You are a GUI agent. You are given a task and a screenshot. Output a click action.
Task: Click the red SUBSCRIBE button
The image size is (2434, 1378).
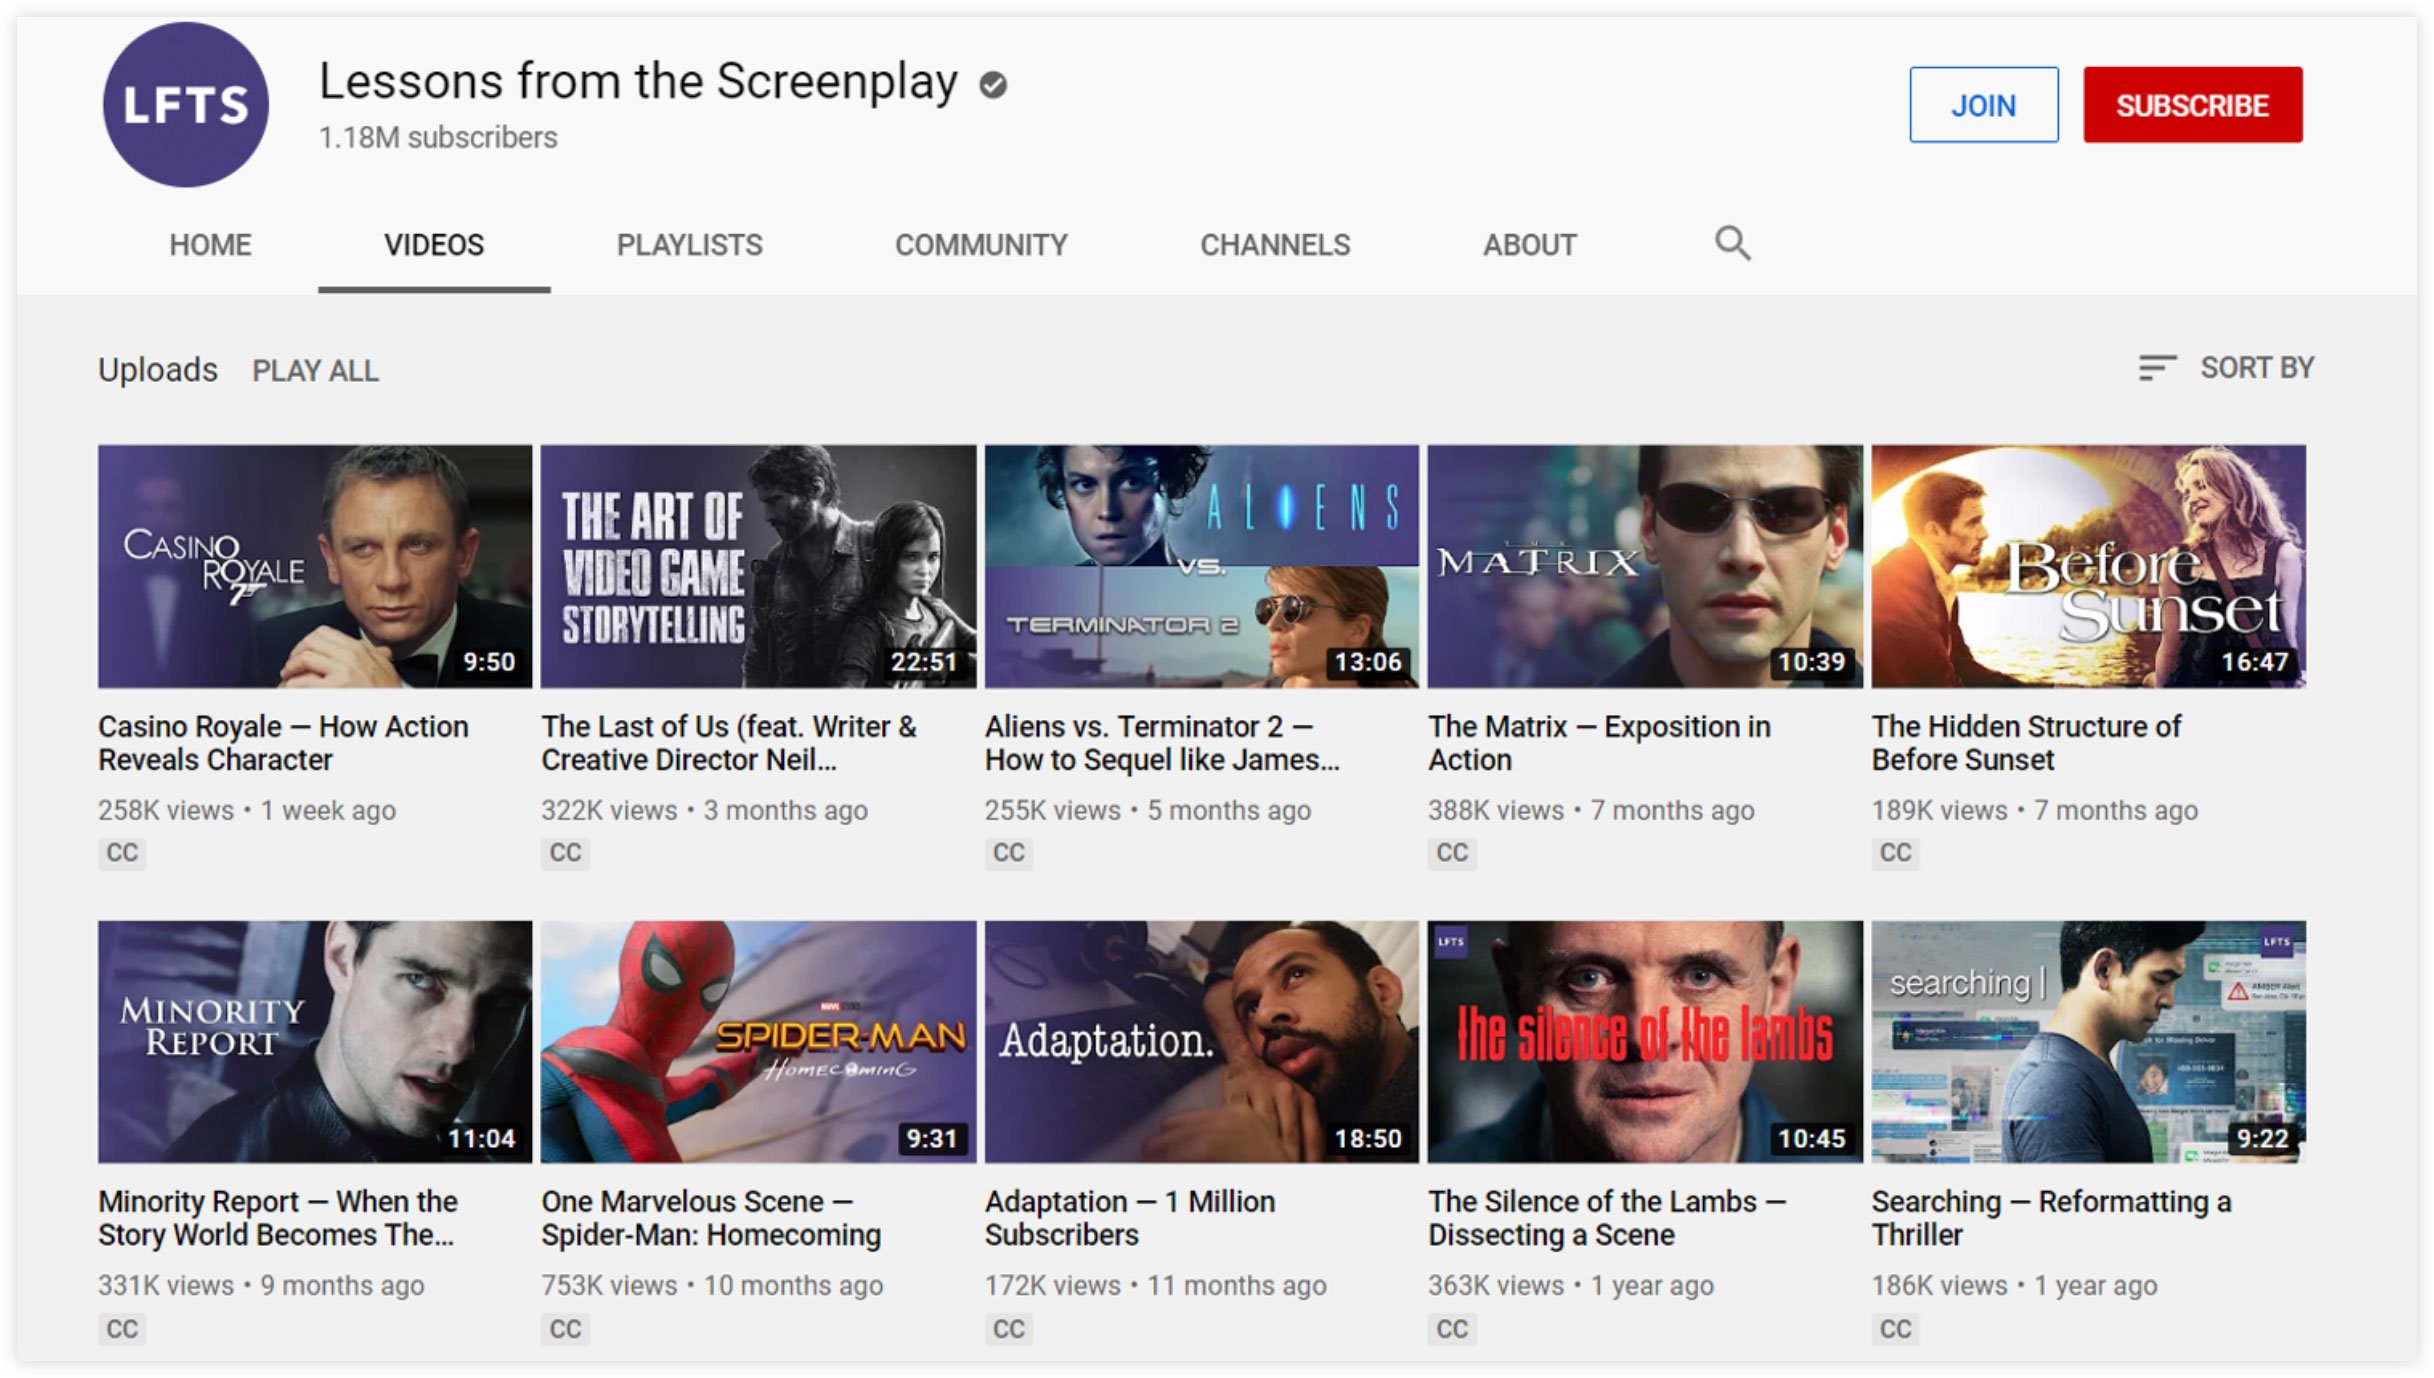tap(2193, 105)
